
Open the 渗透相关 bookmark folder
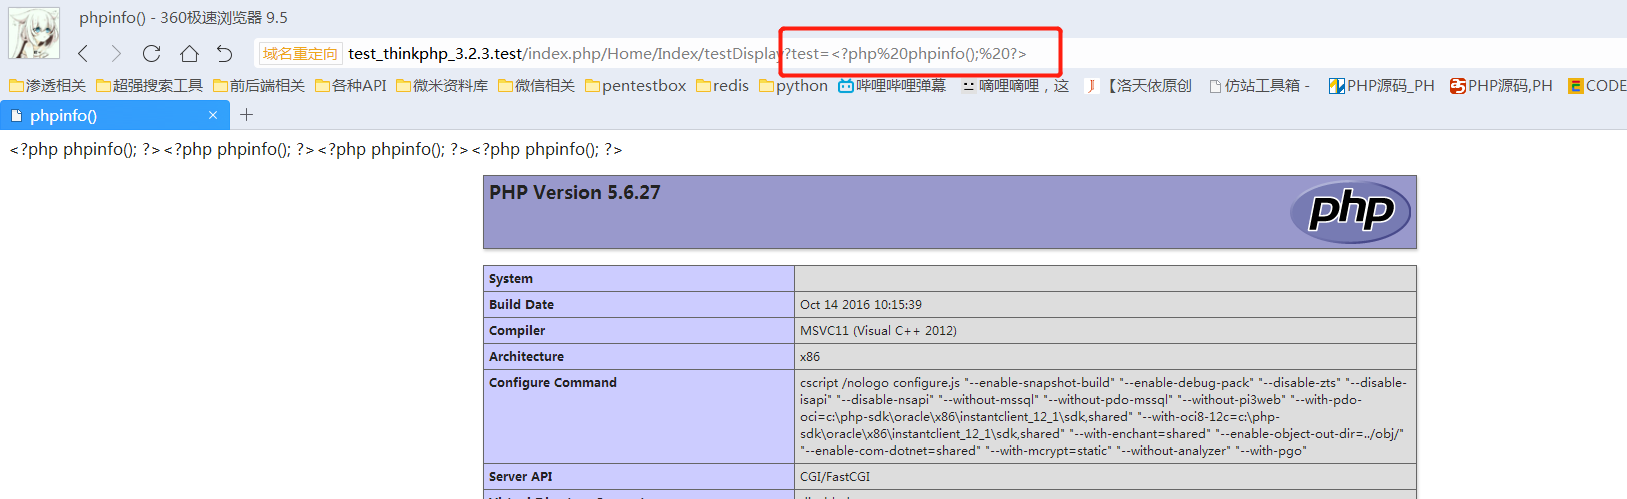pos(48,86)
